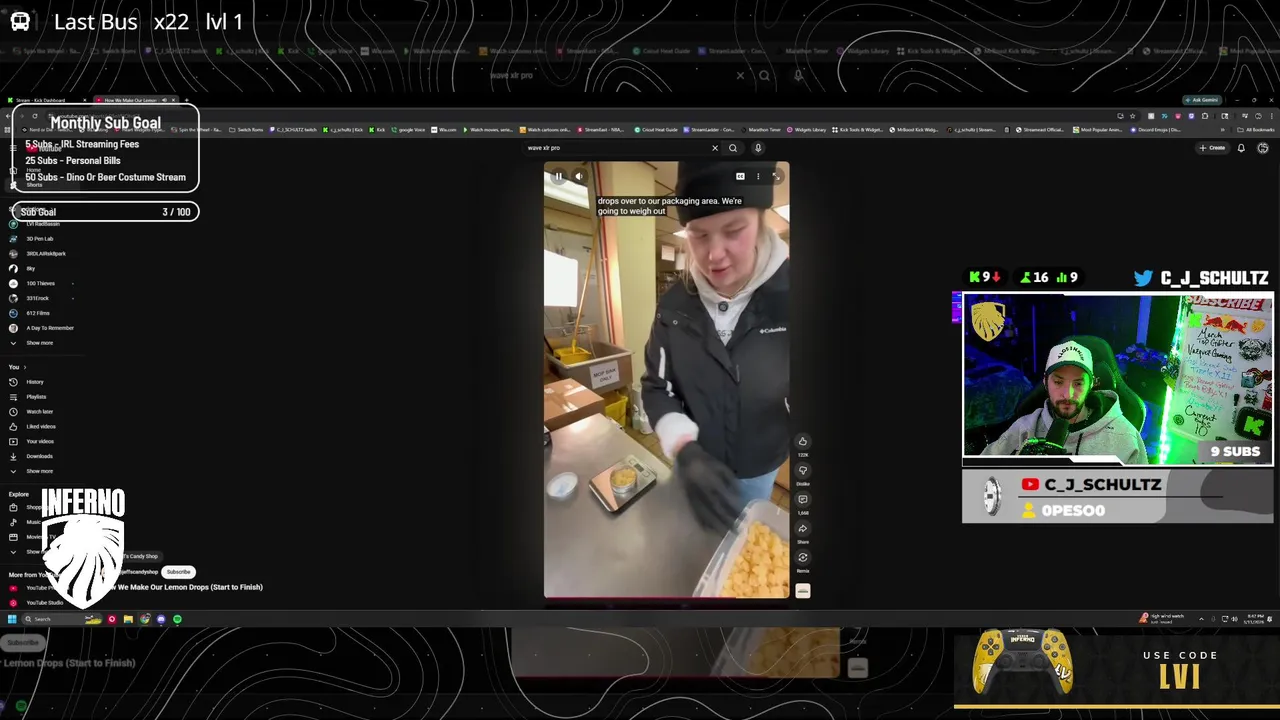The width and height of the screenshot is (1280, 720).
Task: Open the Short's three-dot more options
Action: click(x=758, y=177)
